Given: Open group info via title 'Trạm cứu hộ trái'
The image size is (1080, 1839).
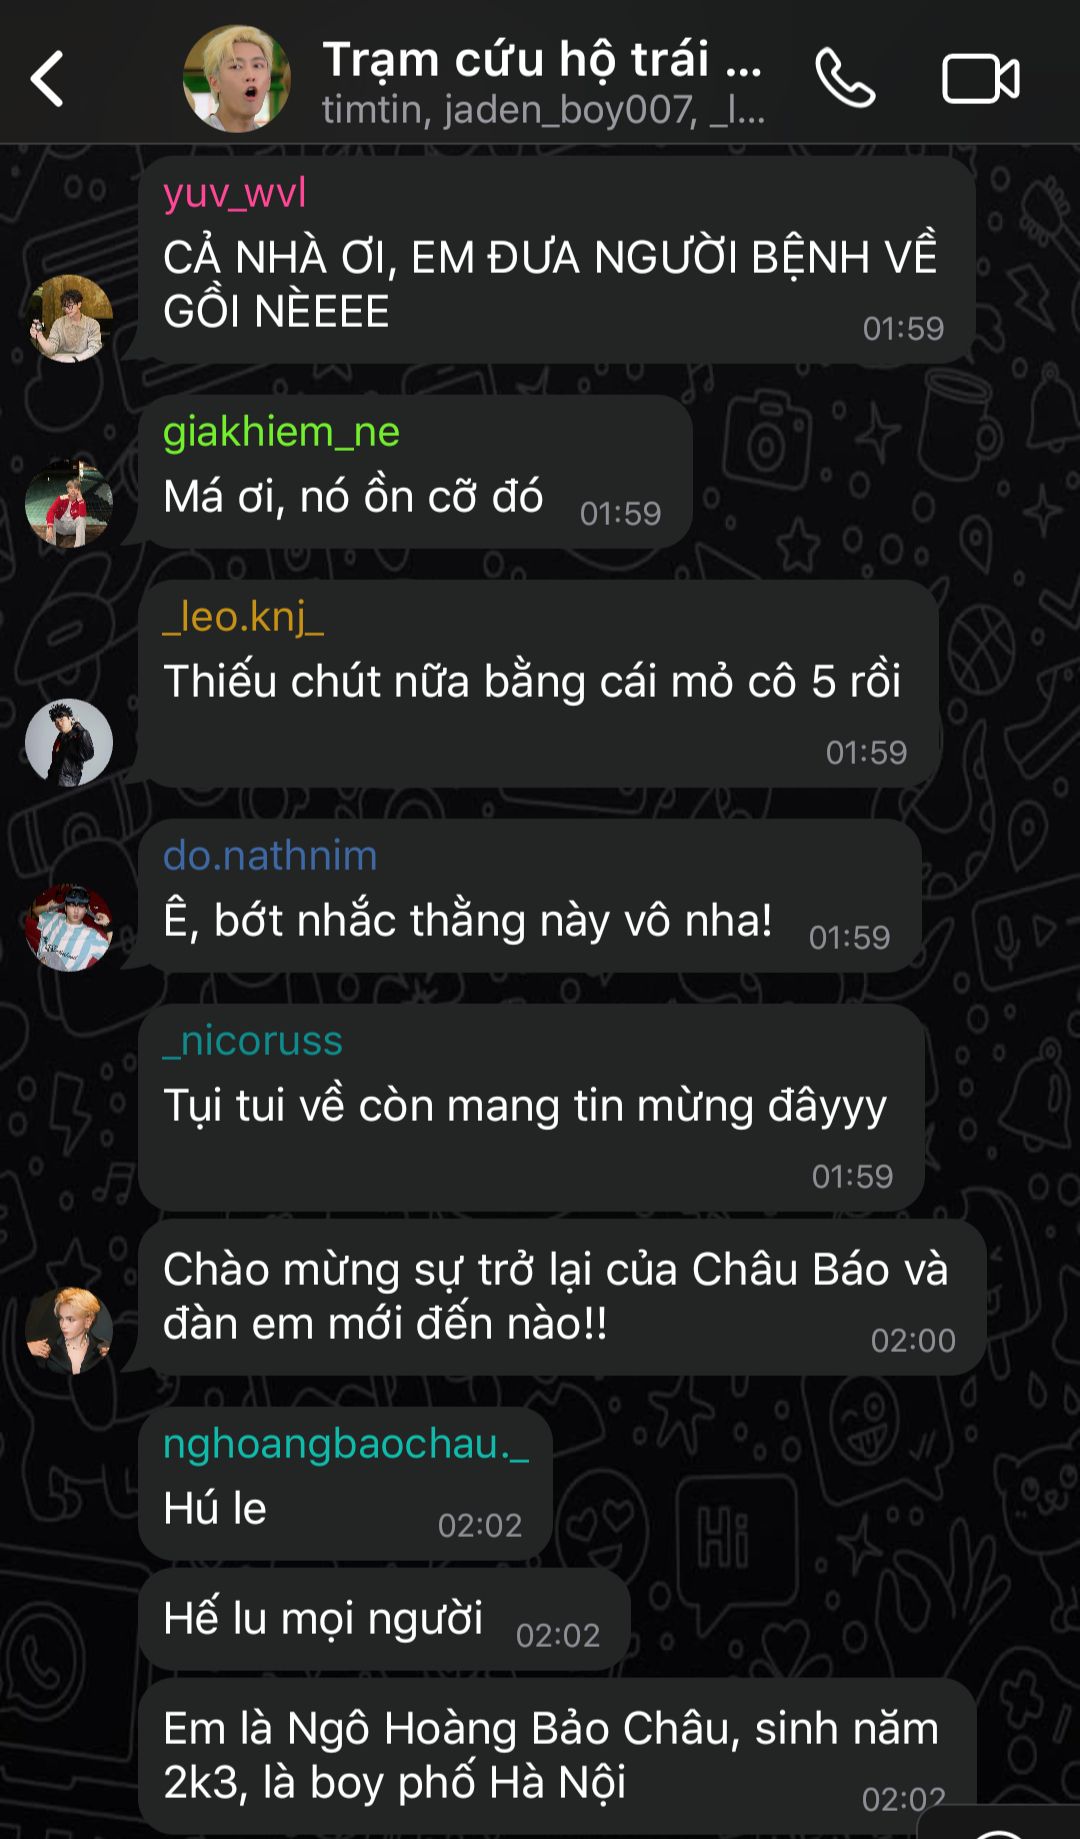Looking at the screenshot, I should point(542,59).
